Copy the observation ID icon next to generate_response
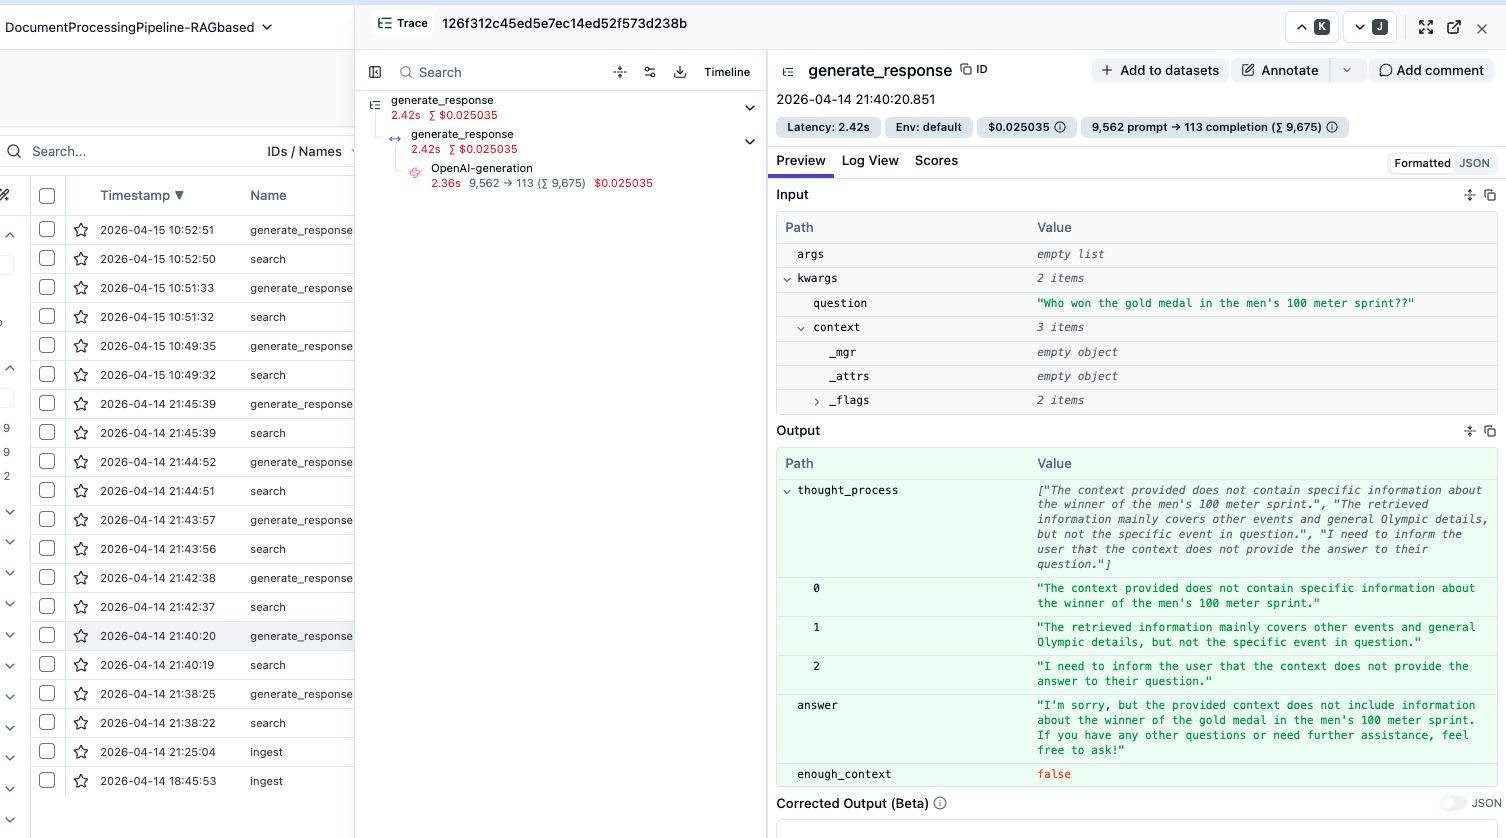 966,69
